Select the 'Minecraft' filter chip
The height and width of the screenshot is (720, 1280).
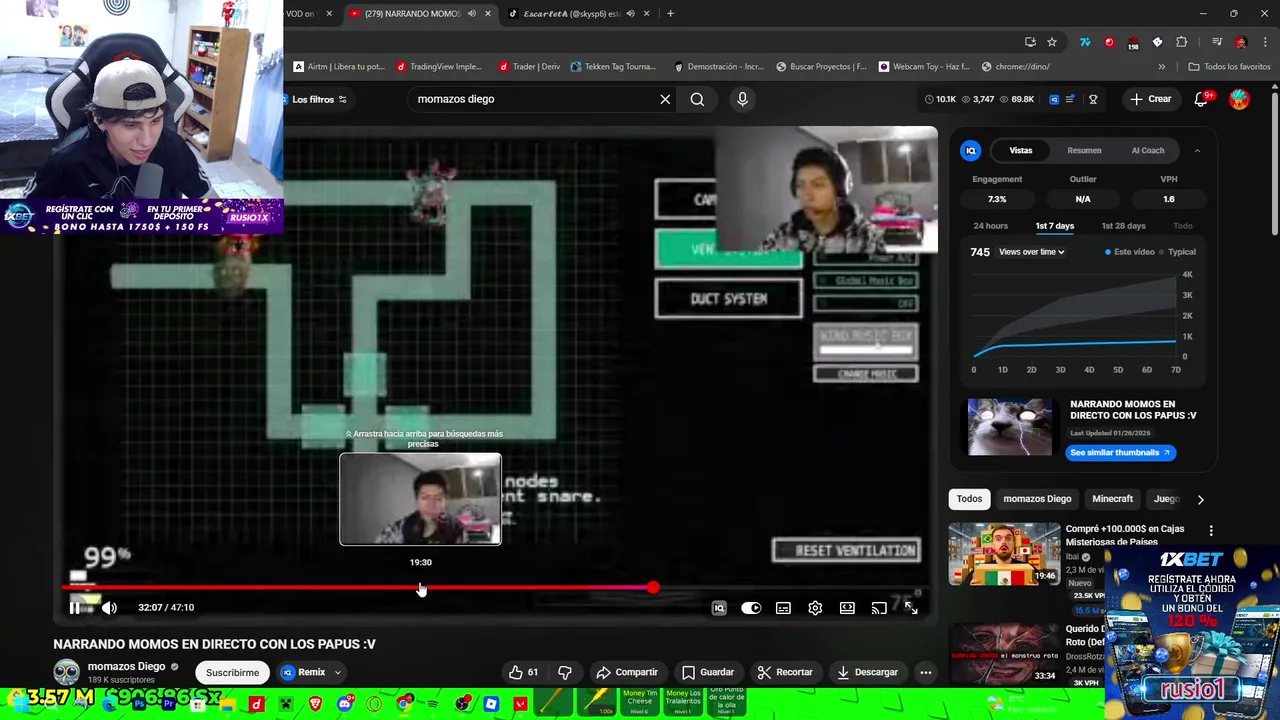click(x=1112, y=498)
